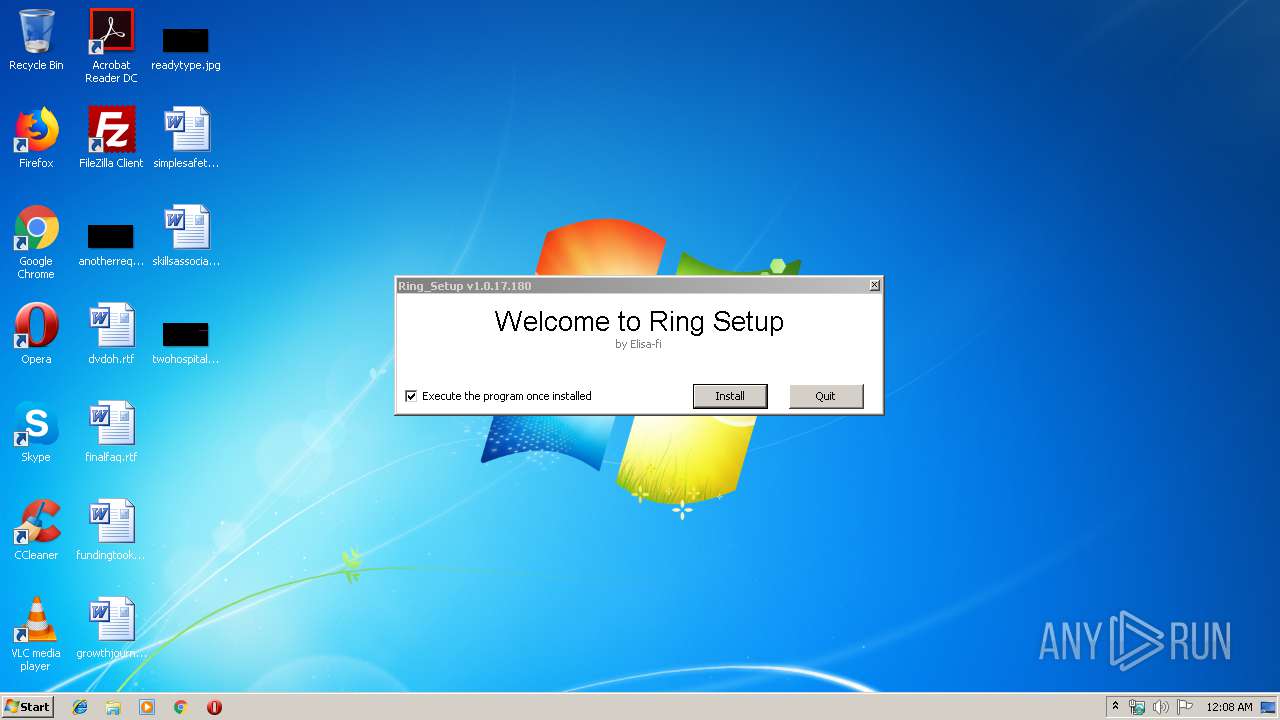Click the Show desktop button
The image size is (1280, 720).
tap(1269, 707)
